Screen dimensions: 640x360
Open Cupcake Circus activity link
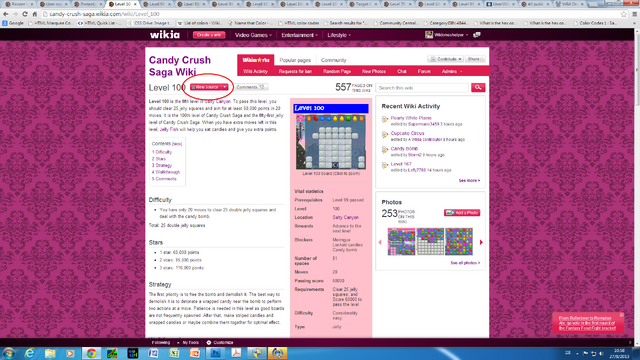click(407, 133)
